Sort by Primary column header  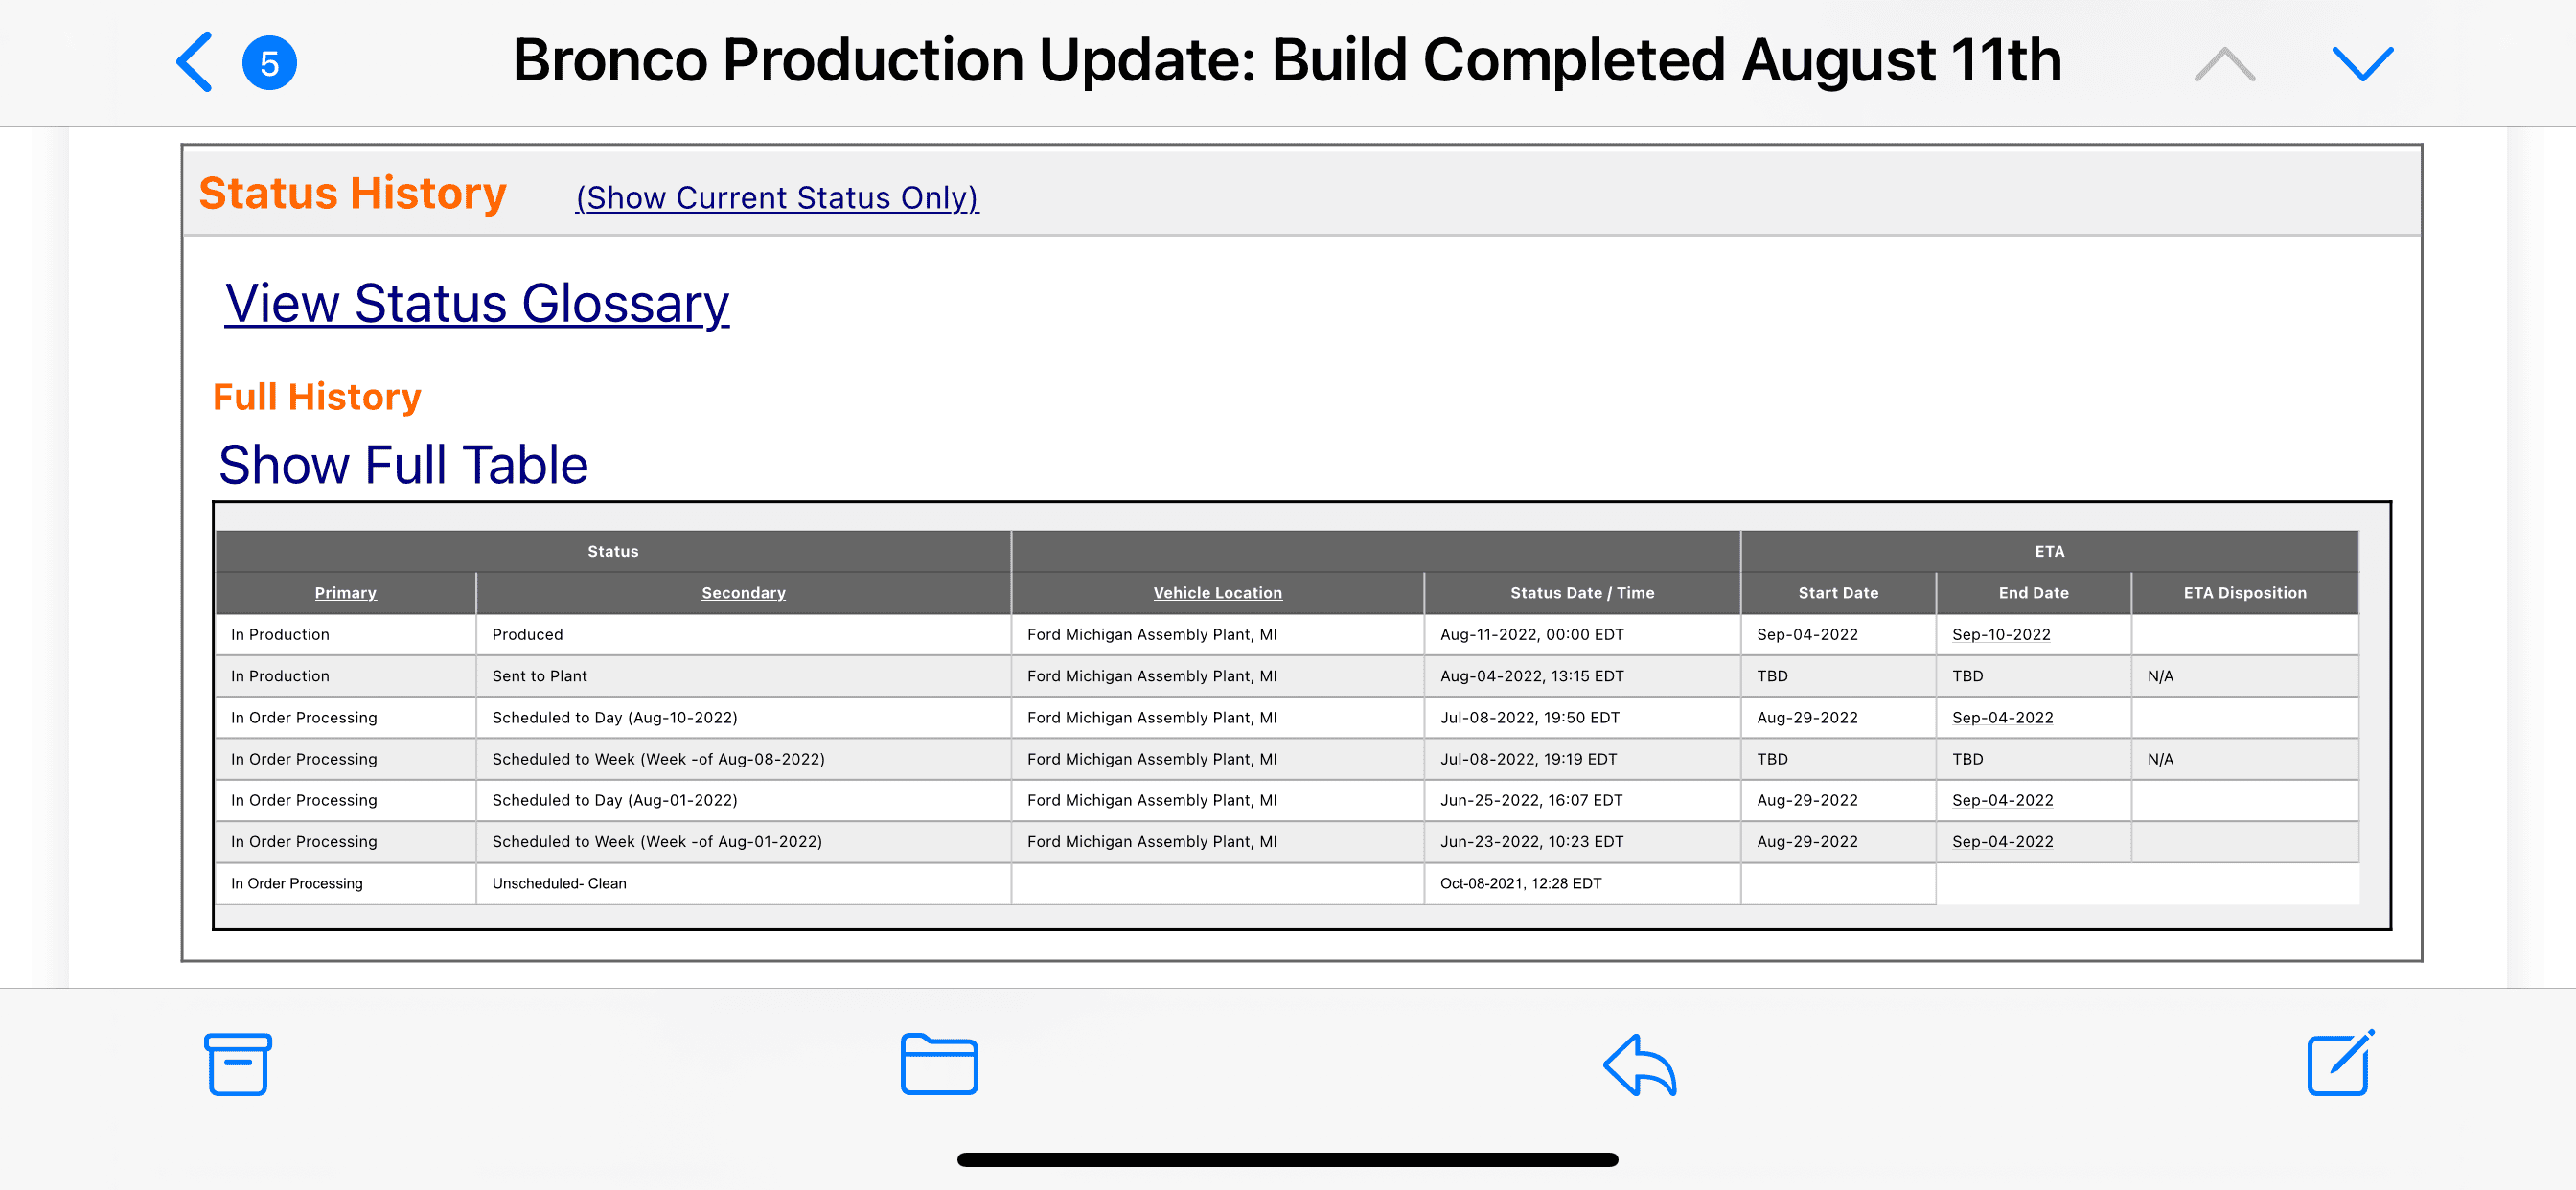(345, 593)
